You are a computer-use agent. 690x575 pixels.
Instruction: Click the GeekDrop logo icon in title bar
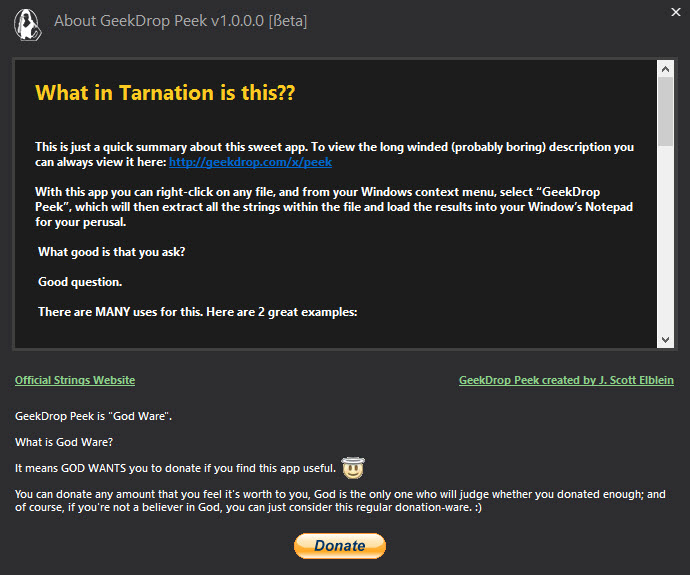[27, 25]
